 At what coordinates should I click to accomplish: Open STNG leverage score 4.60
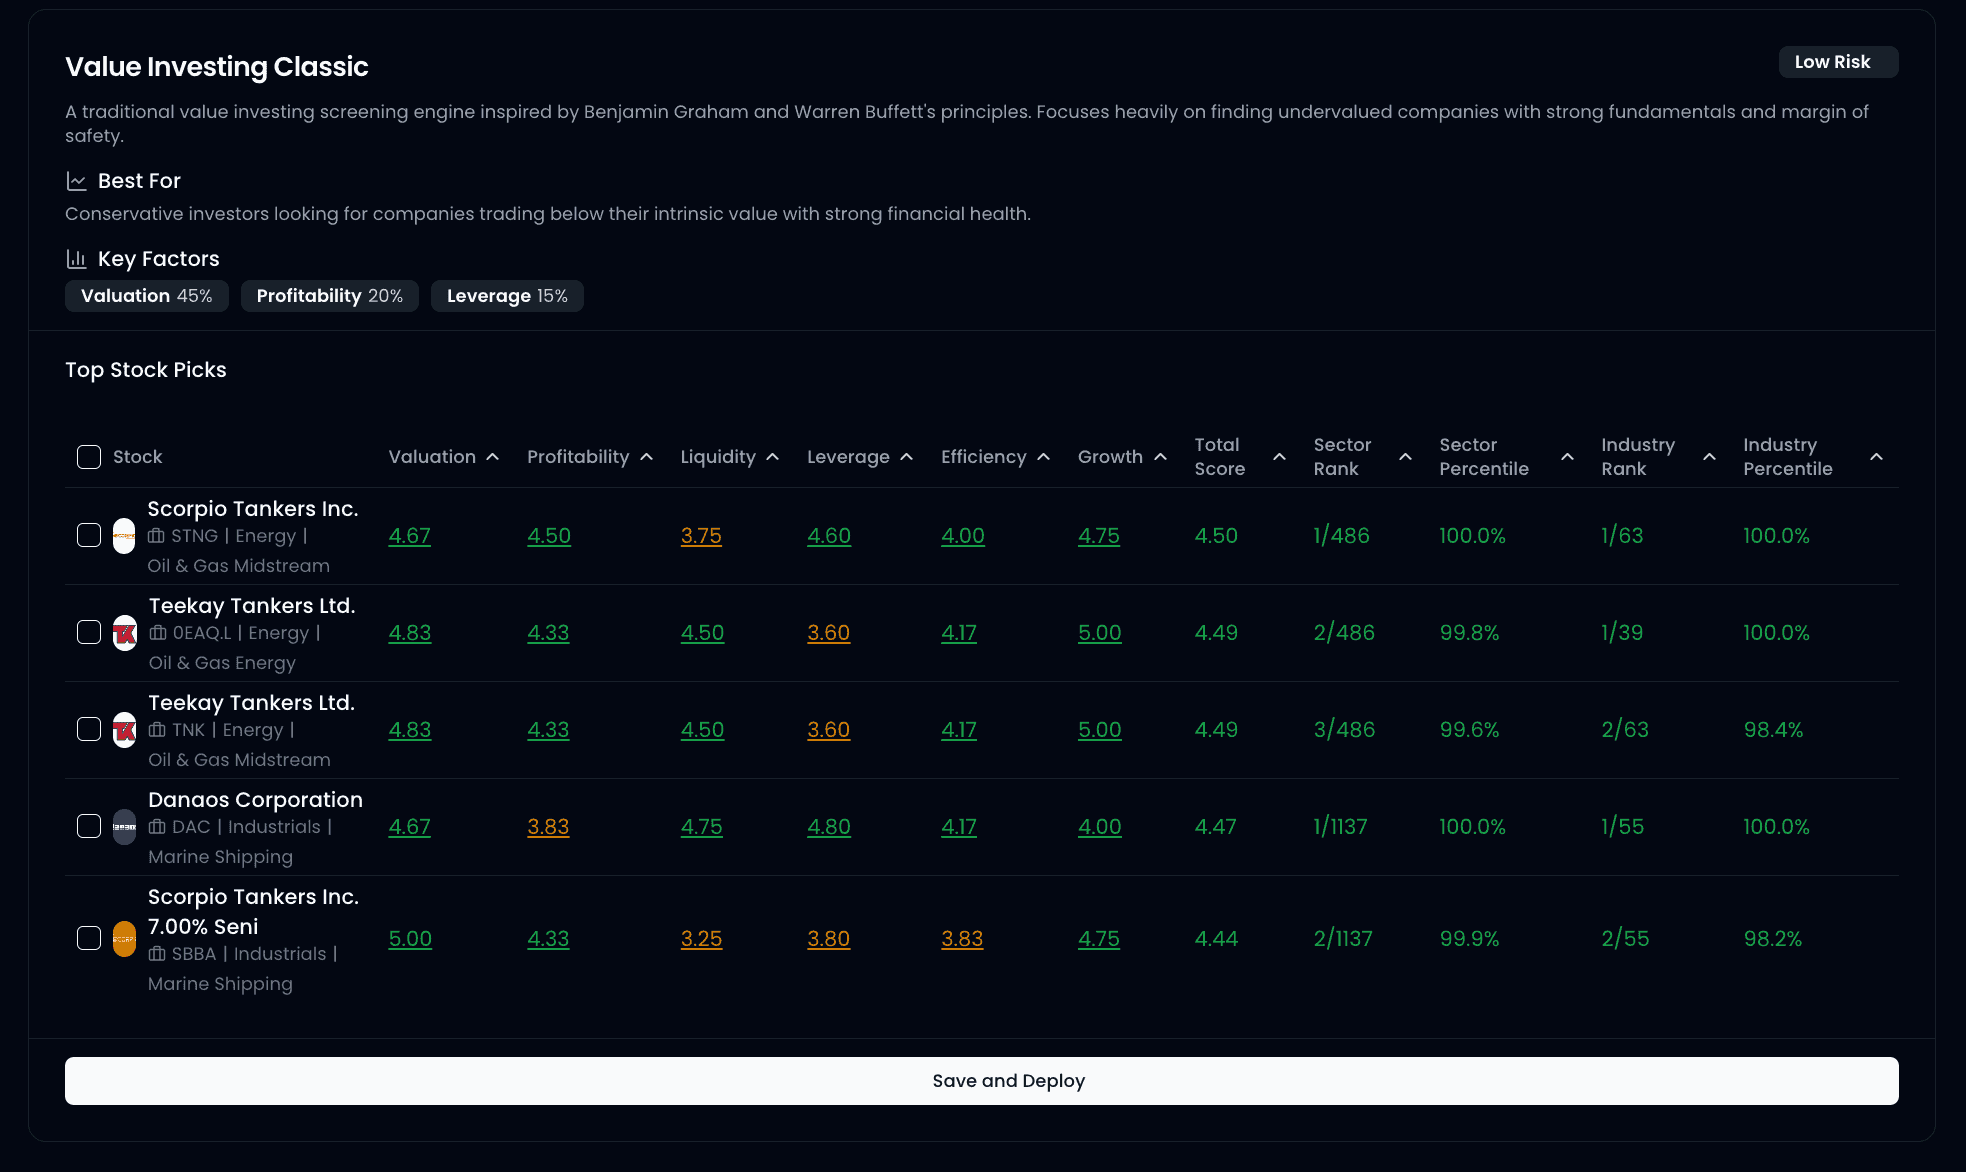(829, 536)
